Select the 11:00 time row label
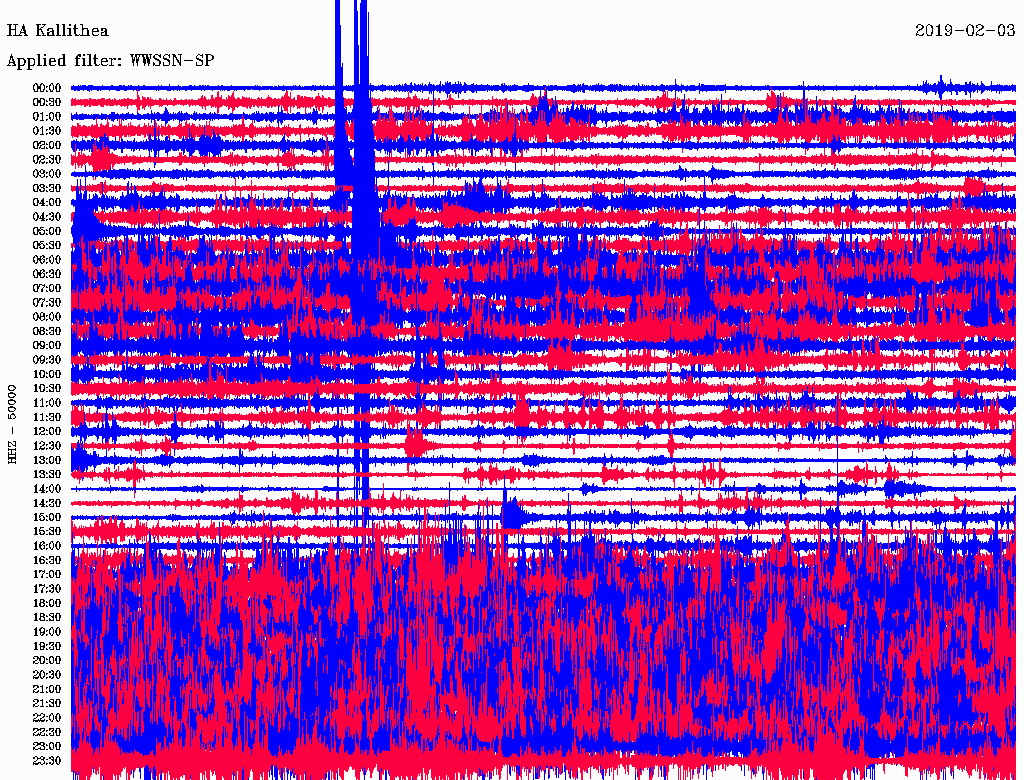This screenshot has height=780, width=1024. (47, 403)
